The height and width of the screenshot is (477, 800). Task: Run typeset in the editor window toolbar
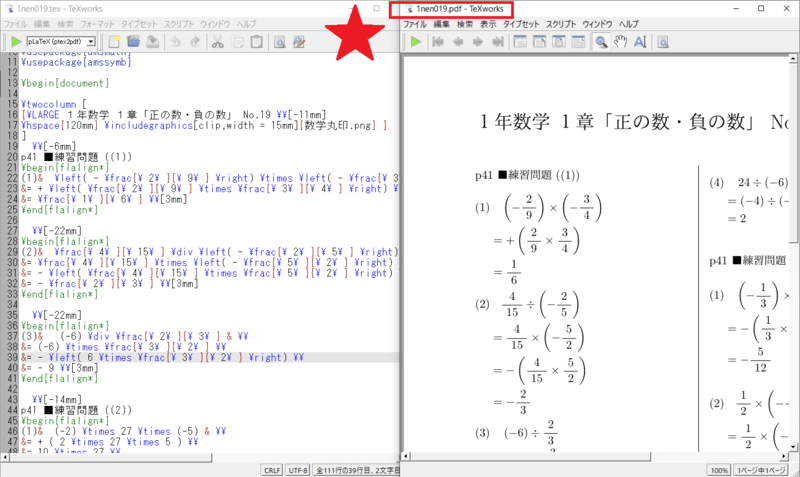click(16, 42)
